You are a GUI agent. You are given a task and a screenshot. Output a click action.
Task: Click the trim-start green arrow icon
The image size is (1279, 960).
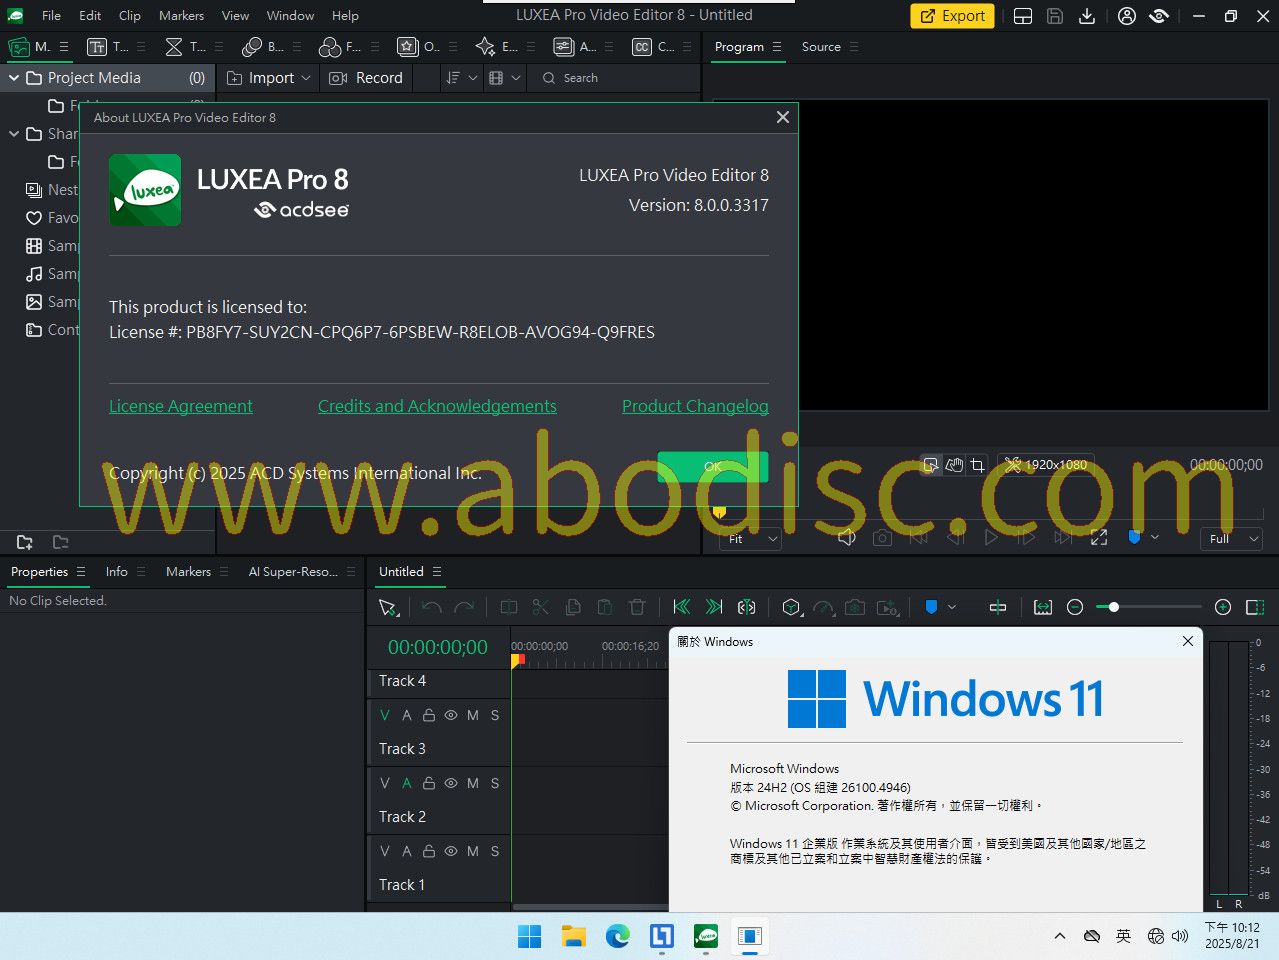click(682, 607)
